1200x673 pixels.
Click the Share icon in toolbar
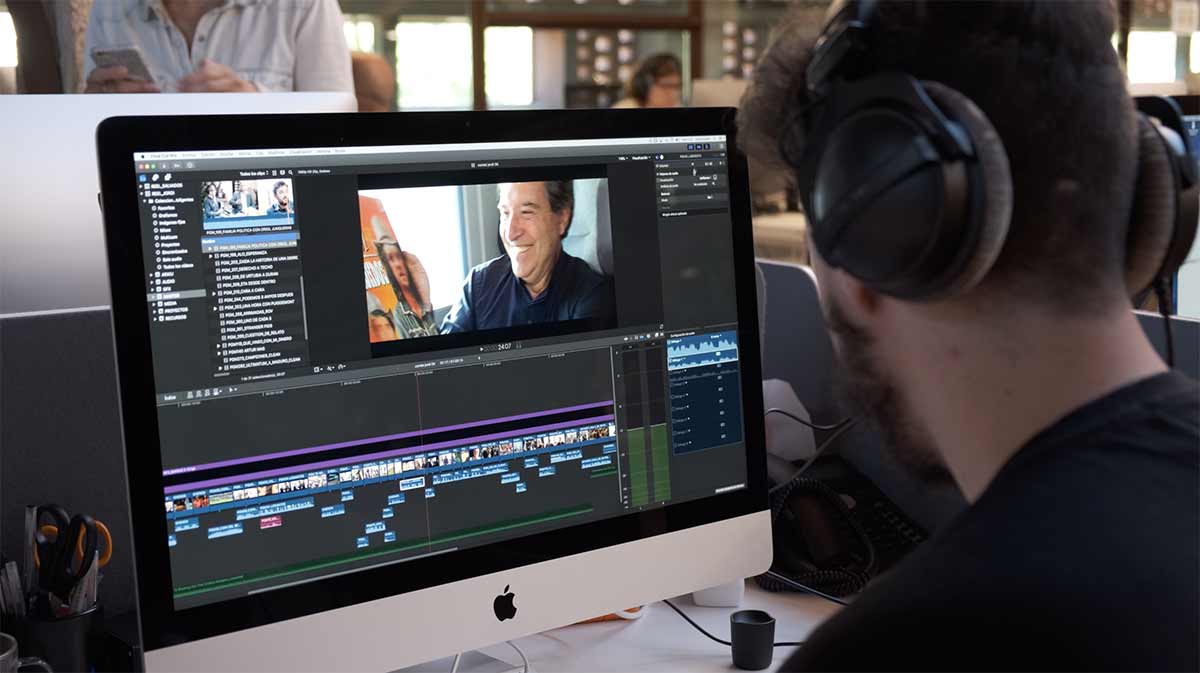tap(721, 146)
